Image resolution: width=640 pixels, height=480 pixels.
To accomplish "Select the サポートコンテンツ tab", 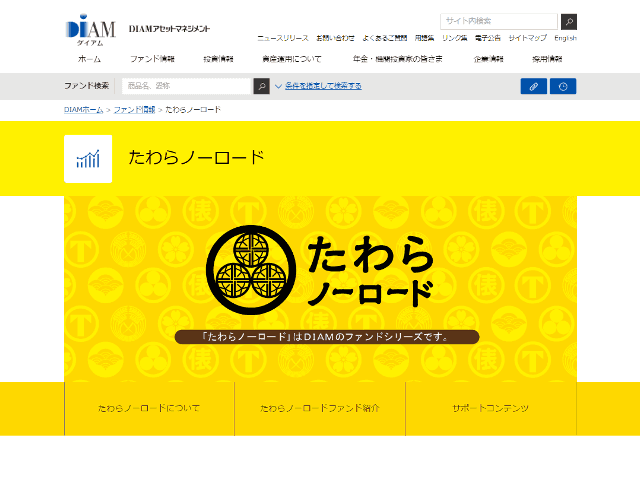I will coord(491,408).
